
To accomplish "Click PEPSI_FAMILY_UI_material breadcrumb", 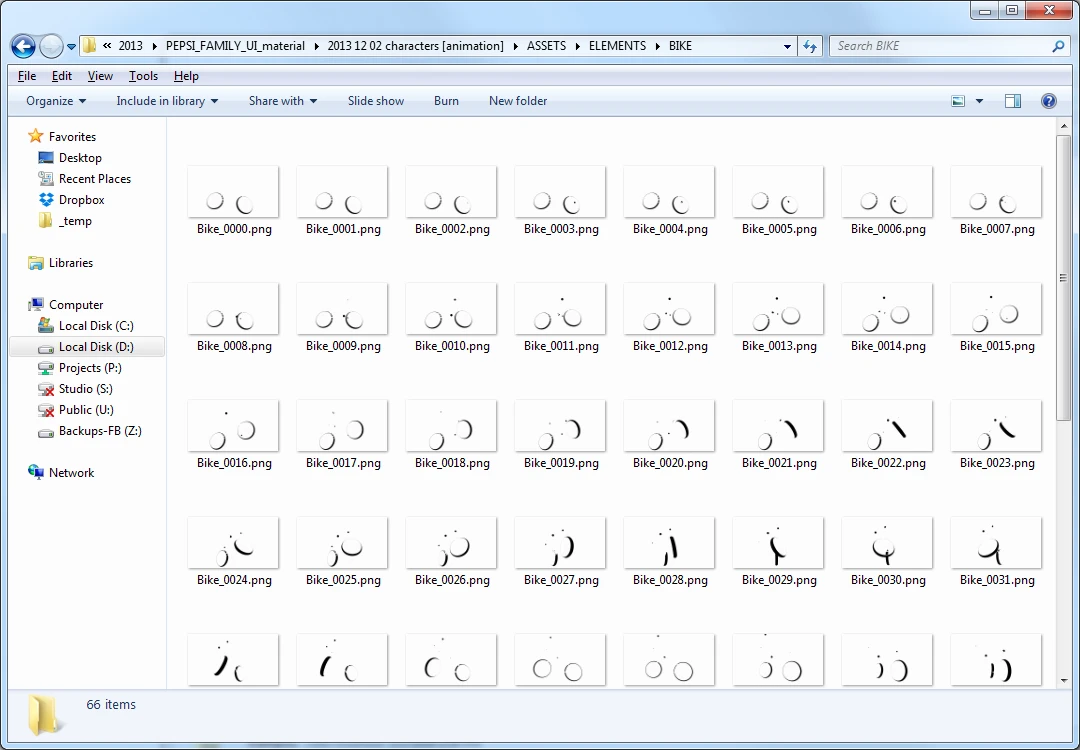I will tap(235, 46).
